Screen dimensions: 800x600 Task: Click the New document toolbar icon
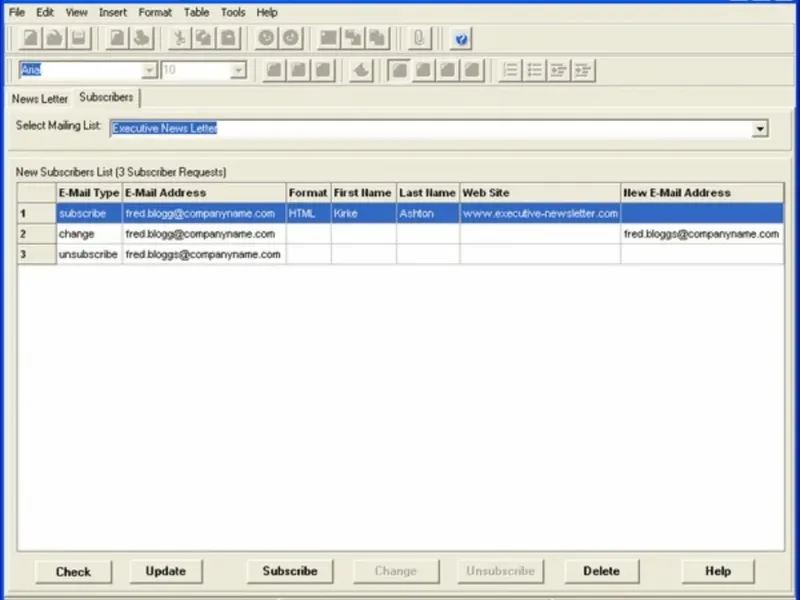tap(30, 38)
